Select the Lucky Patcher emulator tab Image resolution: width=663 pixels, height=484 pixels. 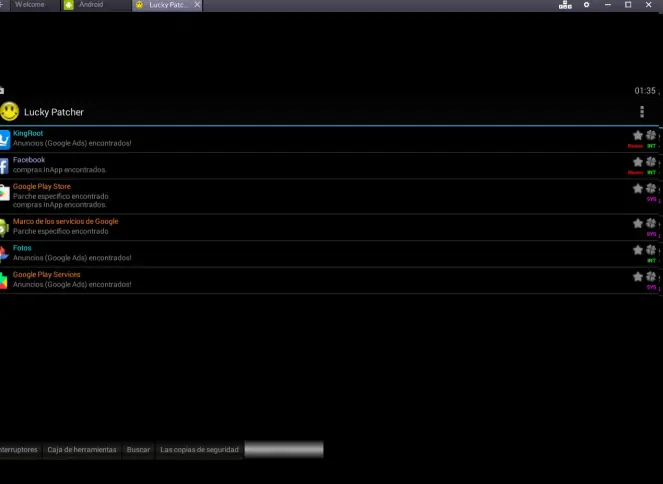[168, 5]
